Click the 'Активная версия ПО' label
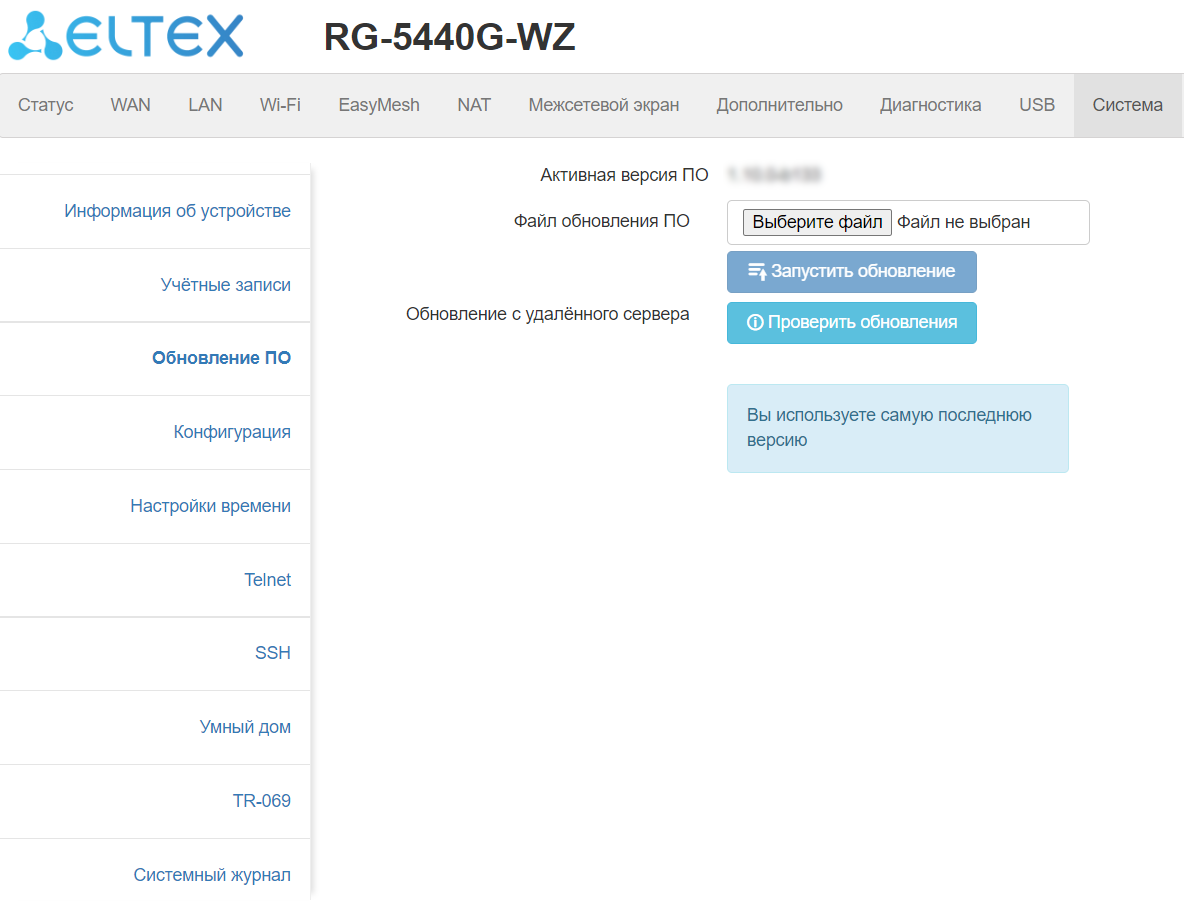1184x923 pixels. [x=624, y=175]
